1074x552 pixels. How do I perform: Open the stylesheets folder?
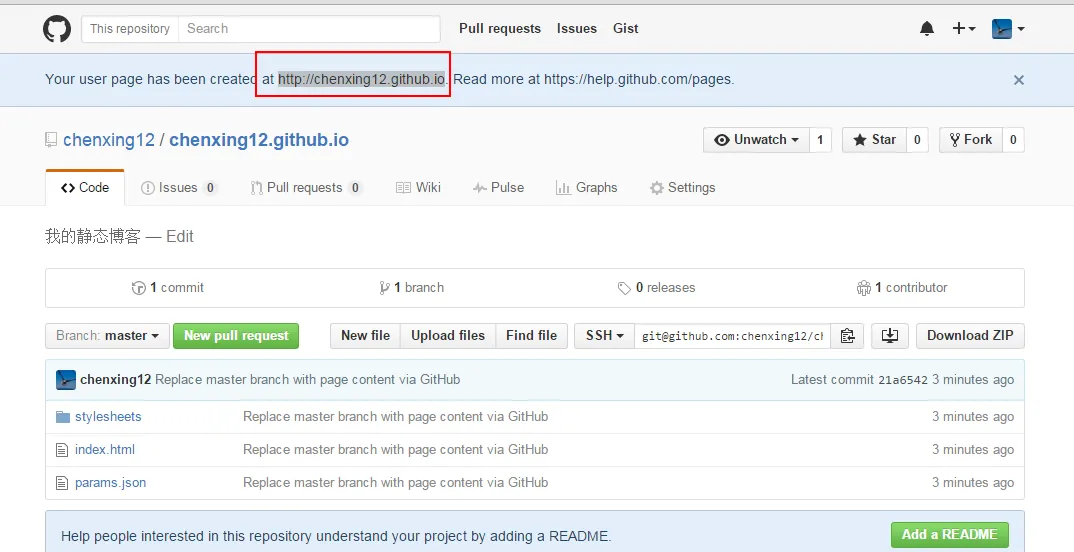tap(108, 417)
